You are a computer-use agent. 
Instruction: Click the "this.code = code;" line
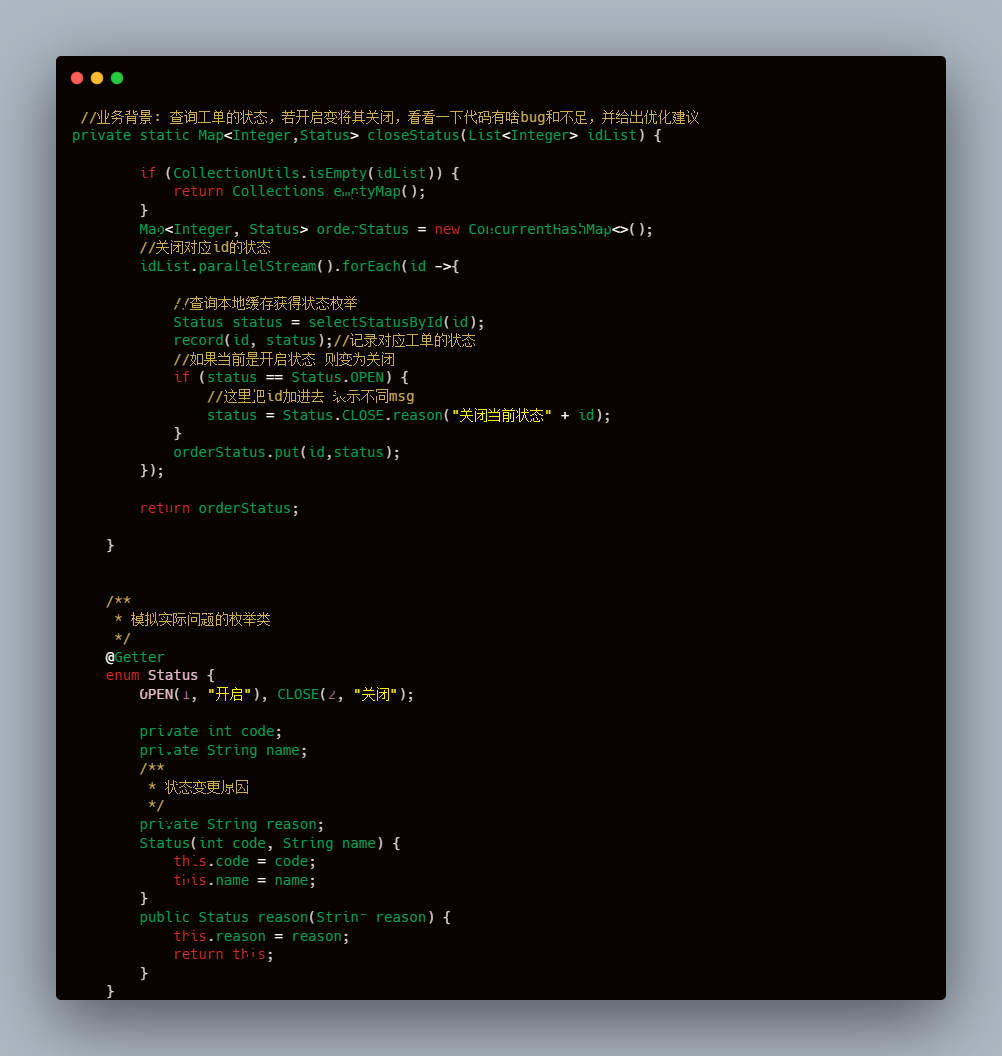pyautogui.click(x=244, y=861)
